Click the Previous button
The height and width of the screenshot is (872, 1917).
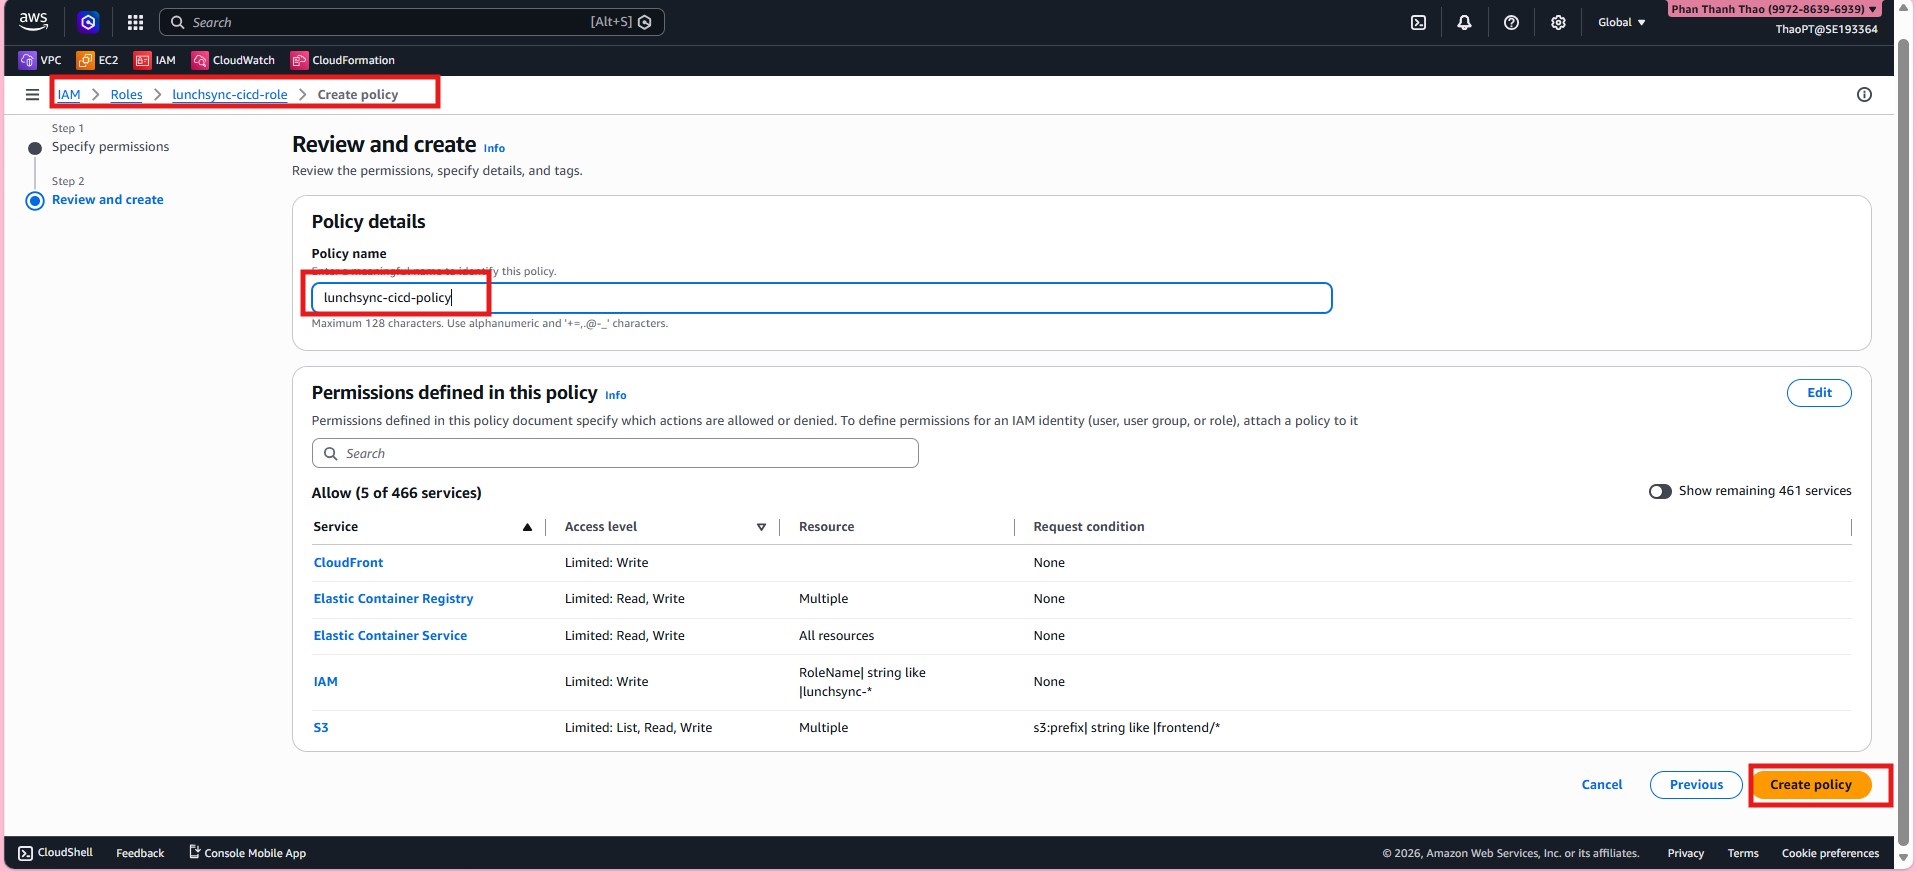pos(1696,785)
